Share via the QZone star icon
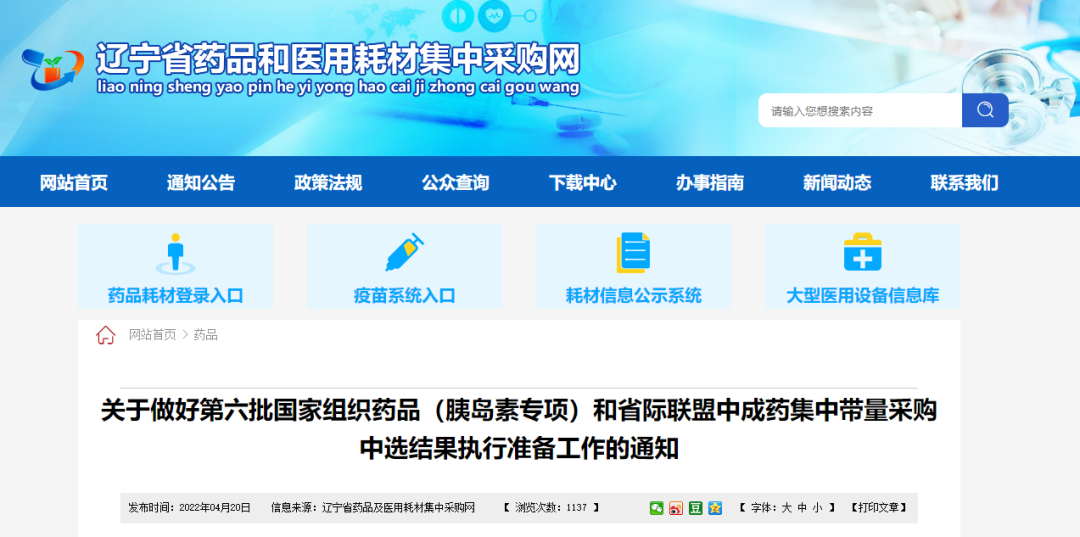Screen dimensions: 1080x537 point(716,508)
